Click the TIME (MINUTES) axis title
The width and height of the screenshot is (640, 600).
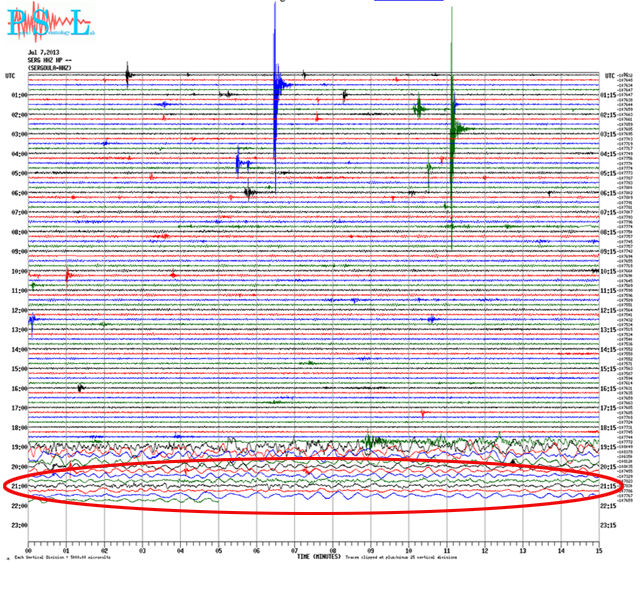319,556
